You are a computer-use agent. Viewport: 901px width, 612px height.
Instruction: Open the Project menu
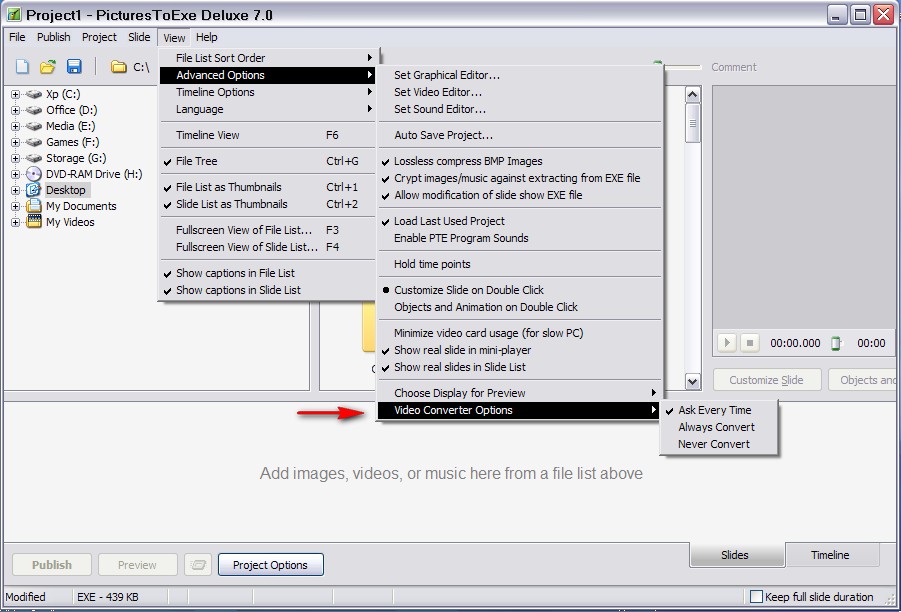click(99, 37)
